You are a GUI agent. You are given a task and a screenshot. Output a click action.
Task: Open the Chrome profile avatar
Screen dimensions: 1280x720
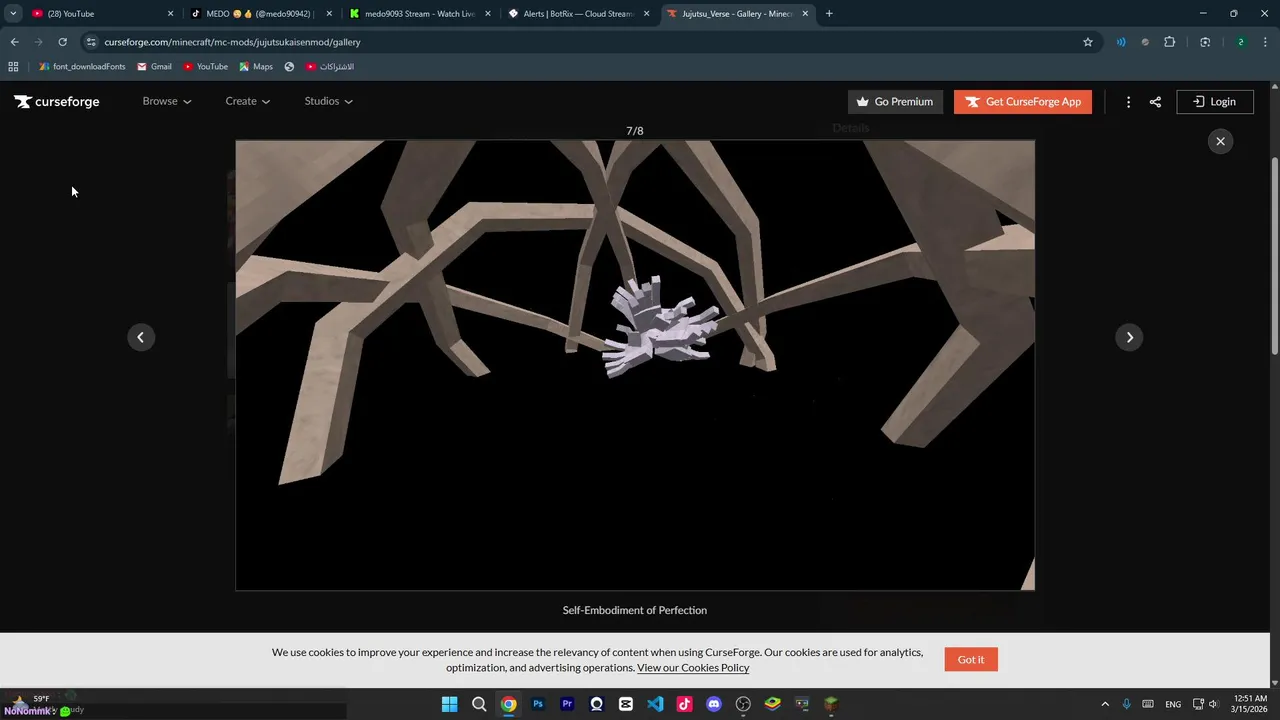pos(1240,42)
